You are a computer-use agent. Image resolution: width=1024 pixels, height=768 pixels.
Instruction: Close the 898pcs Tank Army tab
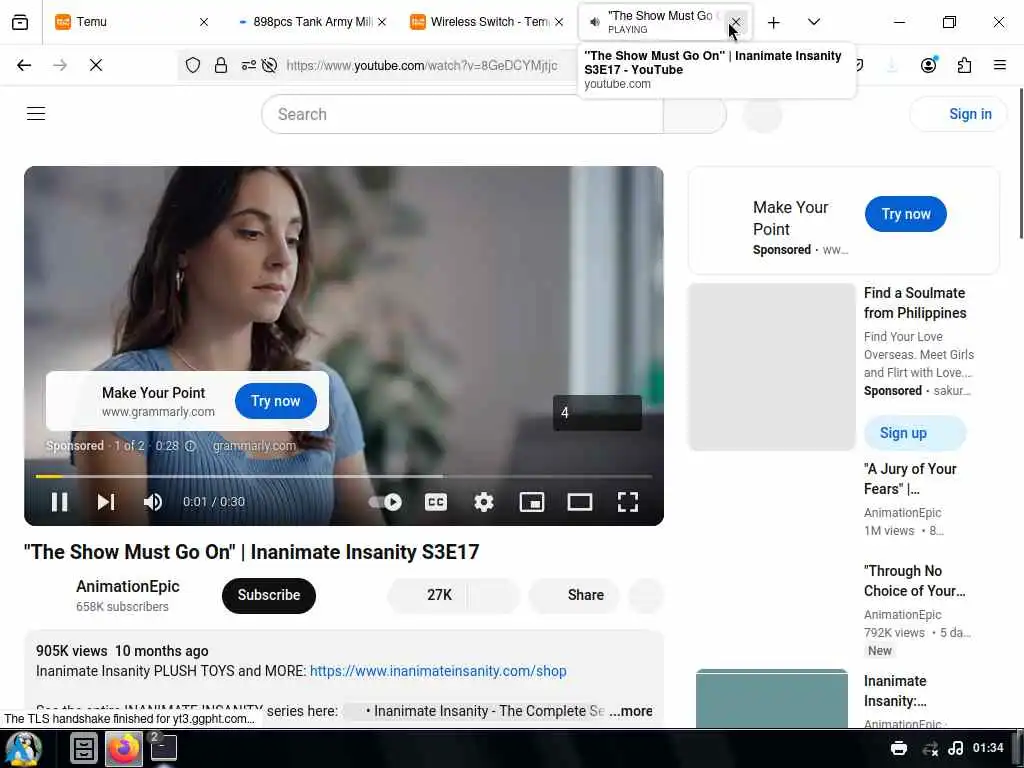click(382, 22)
